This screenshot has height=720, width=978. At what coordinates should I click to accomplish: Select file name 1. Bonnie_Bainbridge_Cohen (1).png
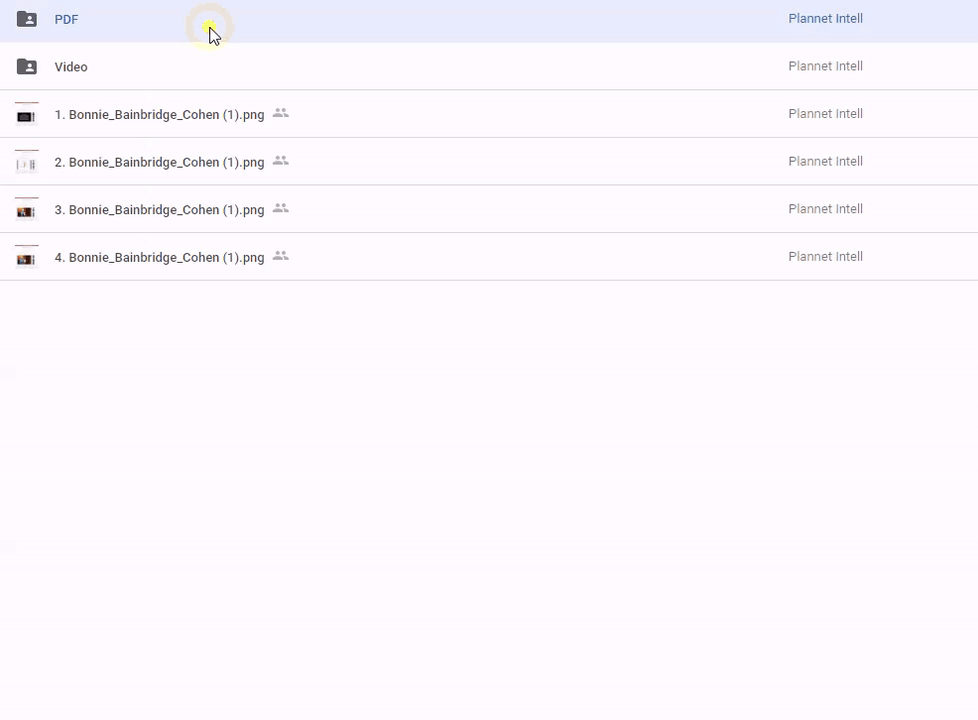[159, 115]
